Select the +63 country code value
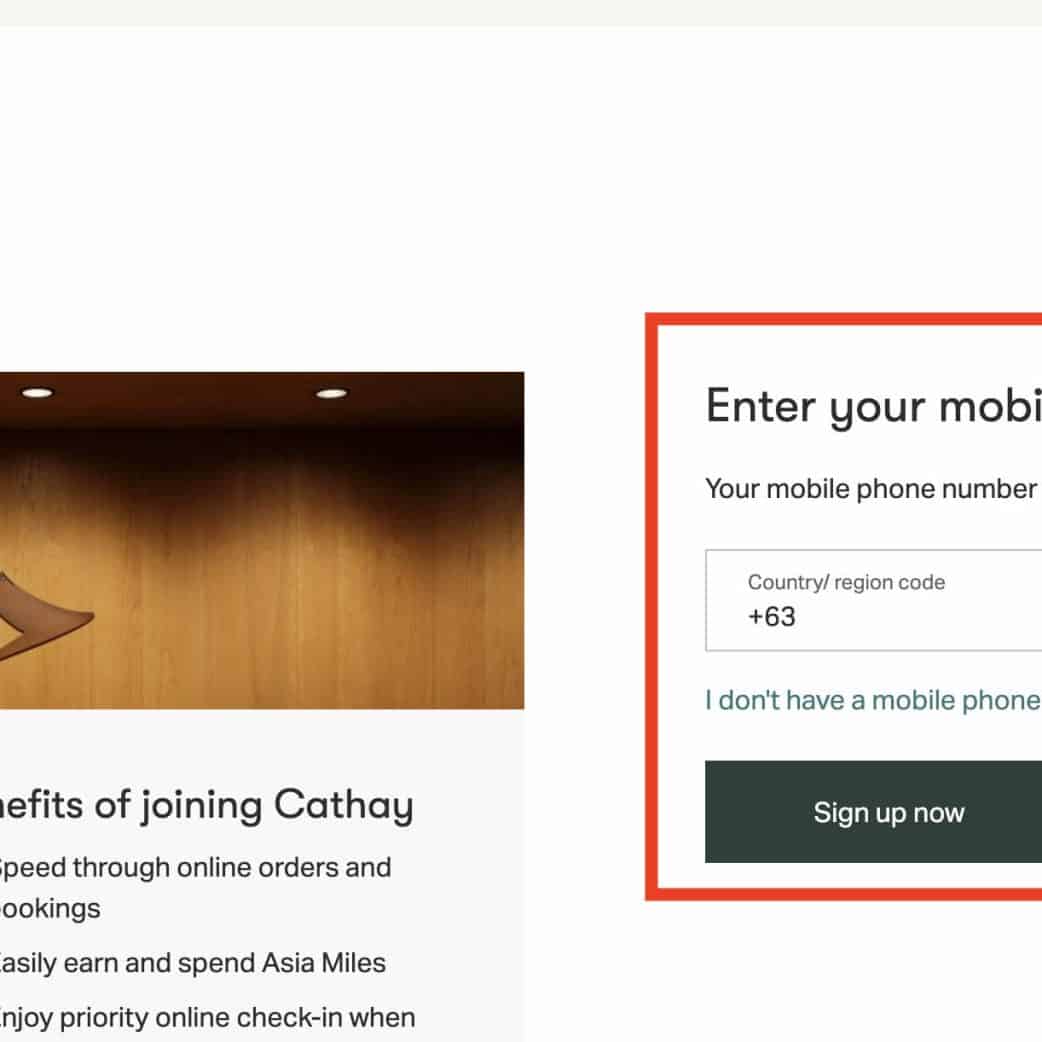The height and width of the screenshot is (1042, 1042). pos(772,617)
